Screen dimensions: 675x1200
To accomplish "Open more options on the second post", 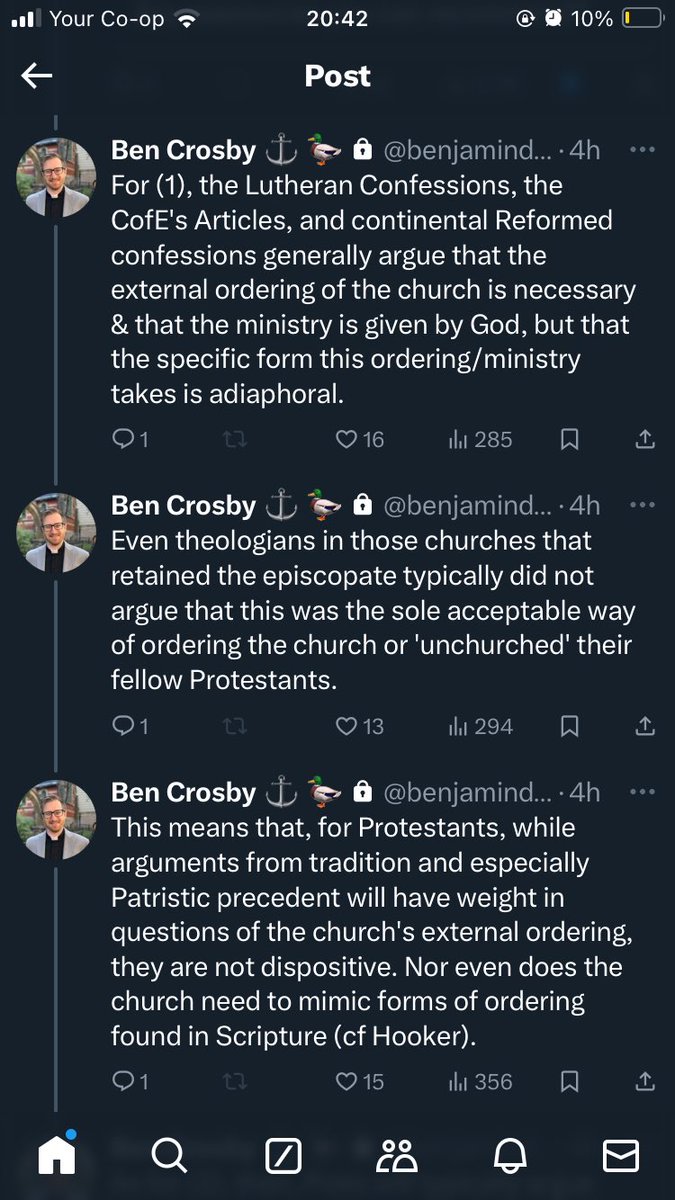I will coord(641,505).
